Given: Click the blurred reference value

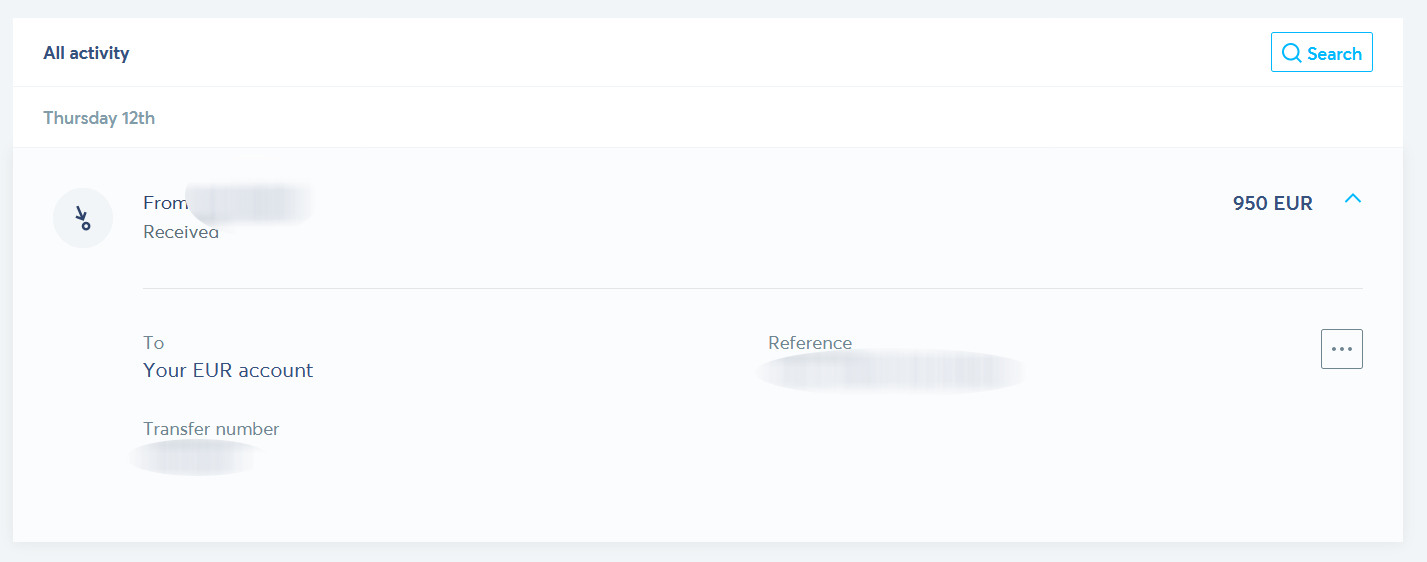Looking at the screenshot, I should tap(891, 371).
